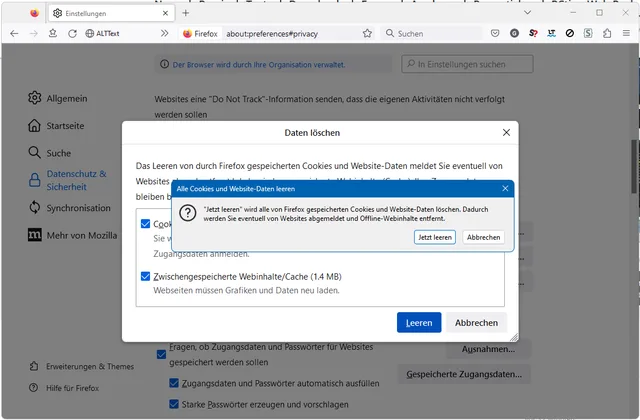Viewport: 640px width, 420px height.
Task: Click the Datenschutz padlock icon
Action: 35,180
